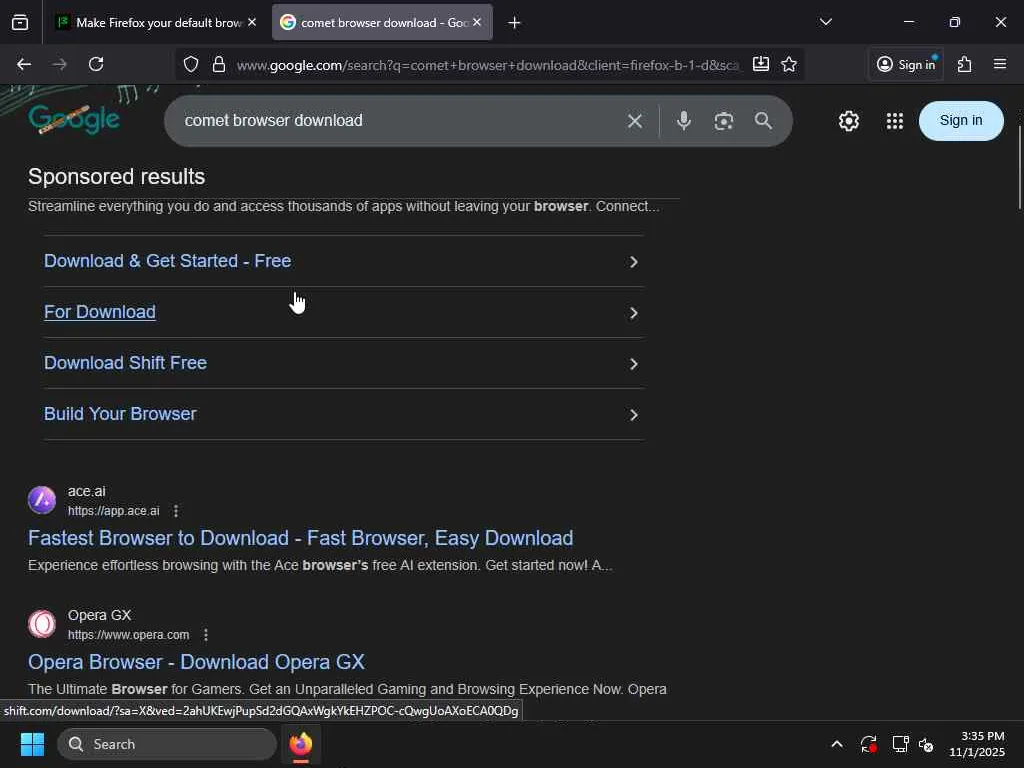
Task: Submit search with the magnifier icon
Action: pos(763,121)
